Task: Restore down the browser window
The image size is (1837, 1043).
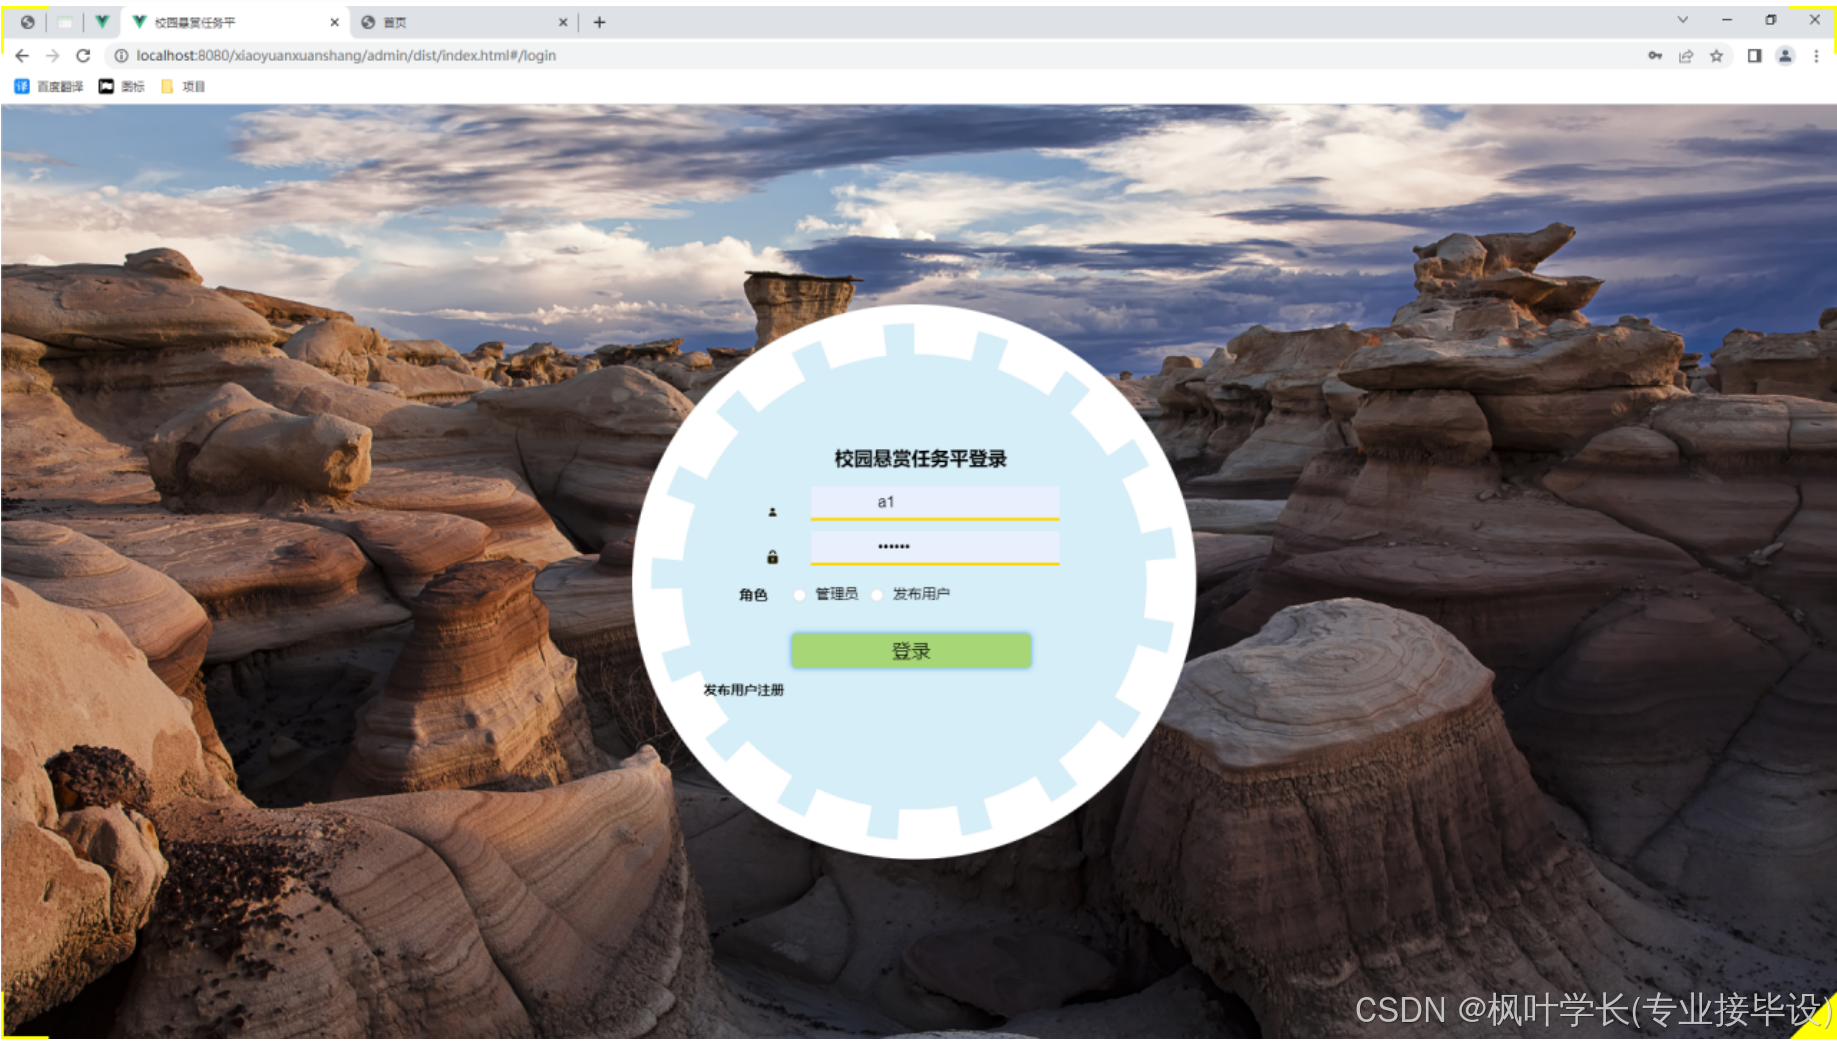Action: coord(1771,20)
